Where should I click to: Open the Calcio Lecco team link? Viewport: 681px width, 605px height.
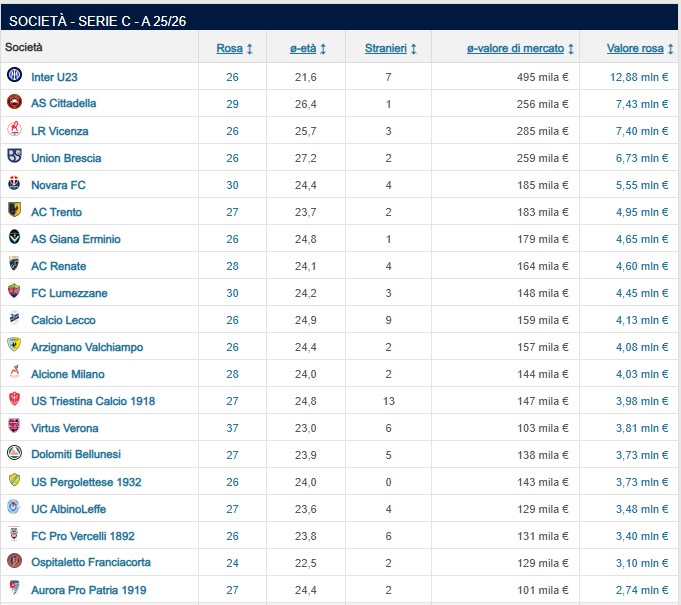click(x=65, y=320)
